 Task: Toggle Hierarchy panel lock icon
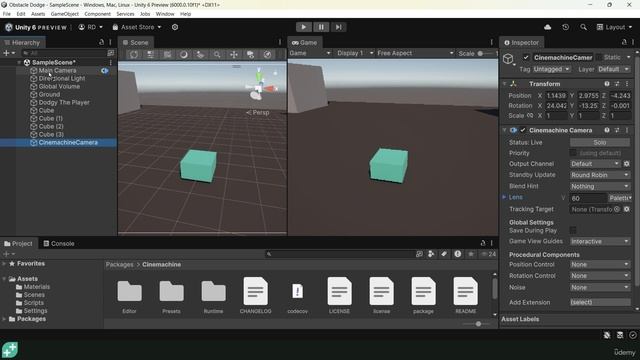point(101,42)
